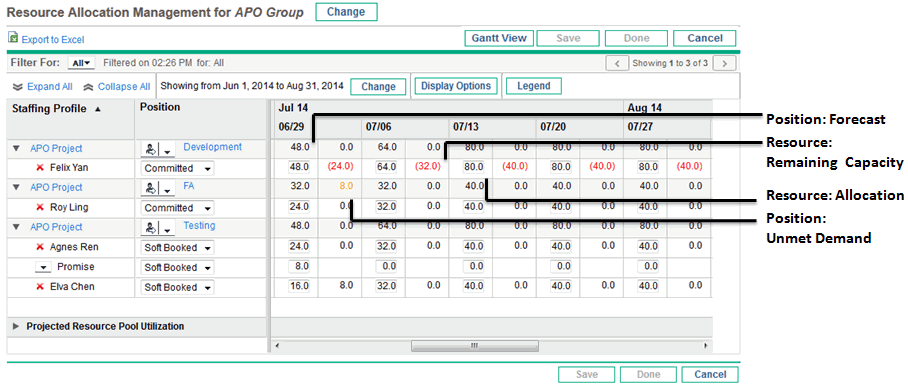Remove Elva Chen using red X icon

click(40, 287)
